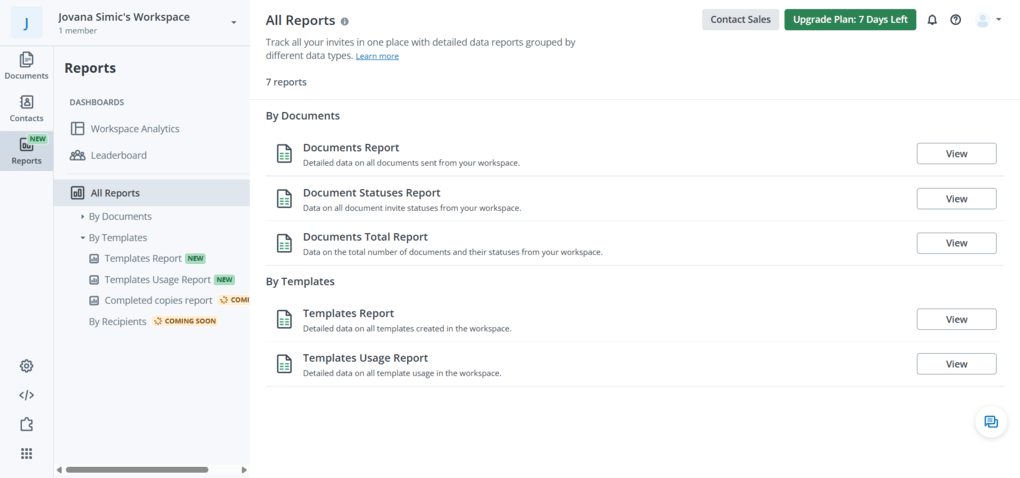Open workspace settings gear icon
This screenshot has width=1020, height=478.
coord(26,366)
